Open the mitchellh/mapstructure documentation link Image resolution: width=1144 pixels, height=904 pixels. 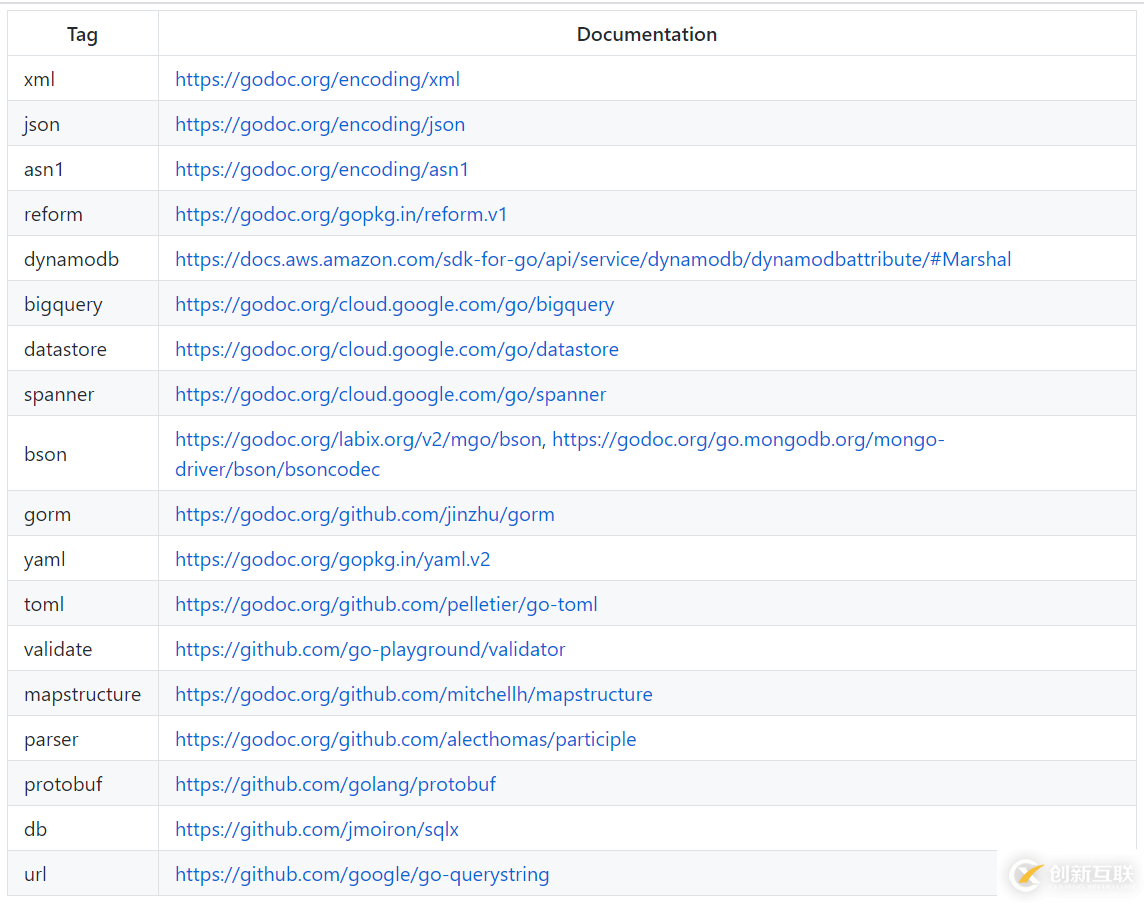413,694
